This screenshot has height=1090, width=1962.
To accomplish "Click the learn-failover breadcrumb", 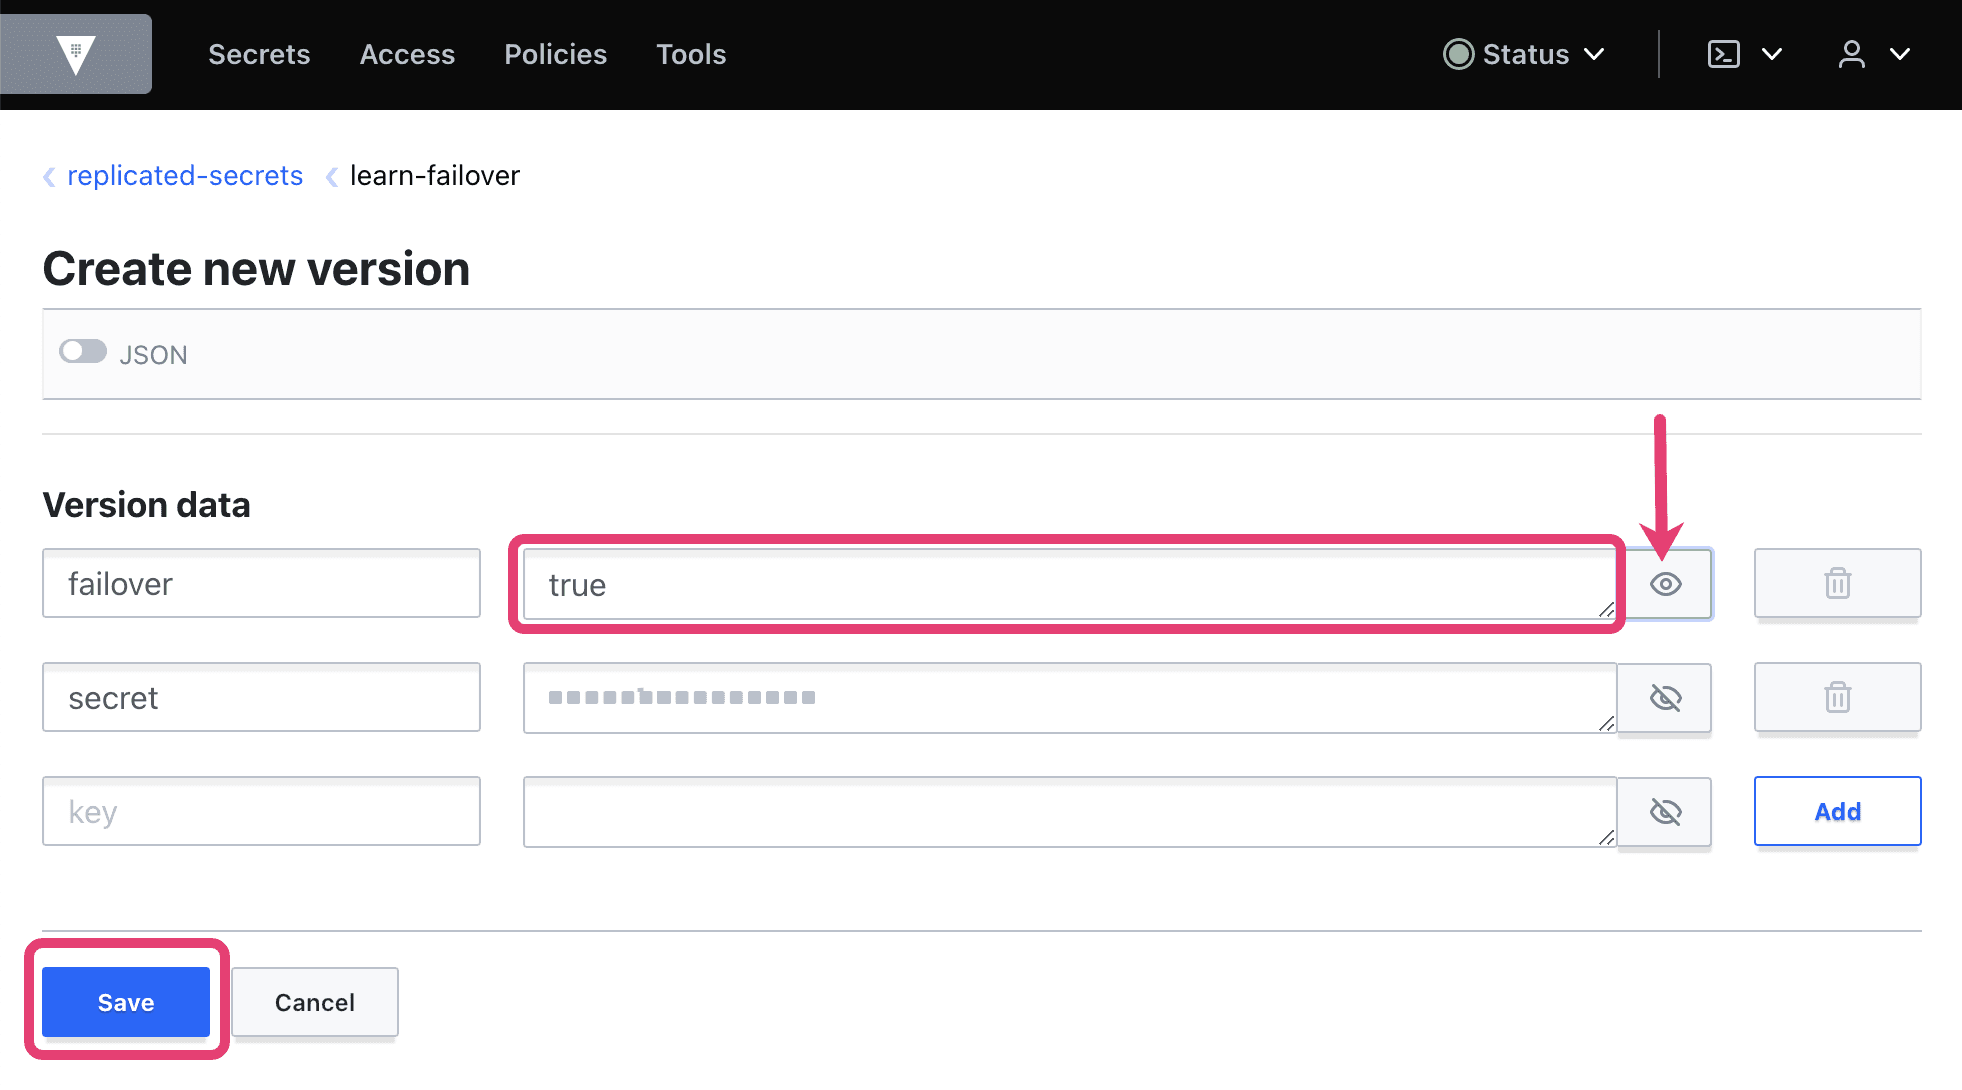I will (435, 176).
